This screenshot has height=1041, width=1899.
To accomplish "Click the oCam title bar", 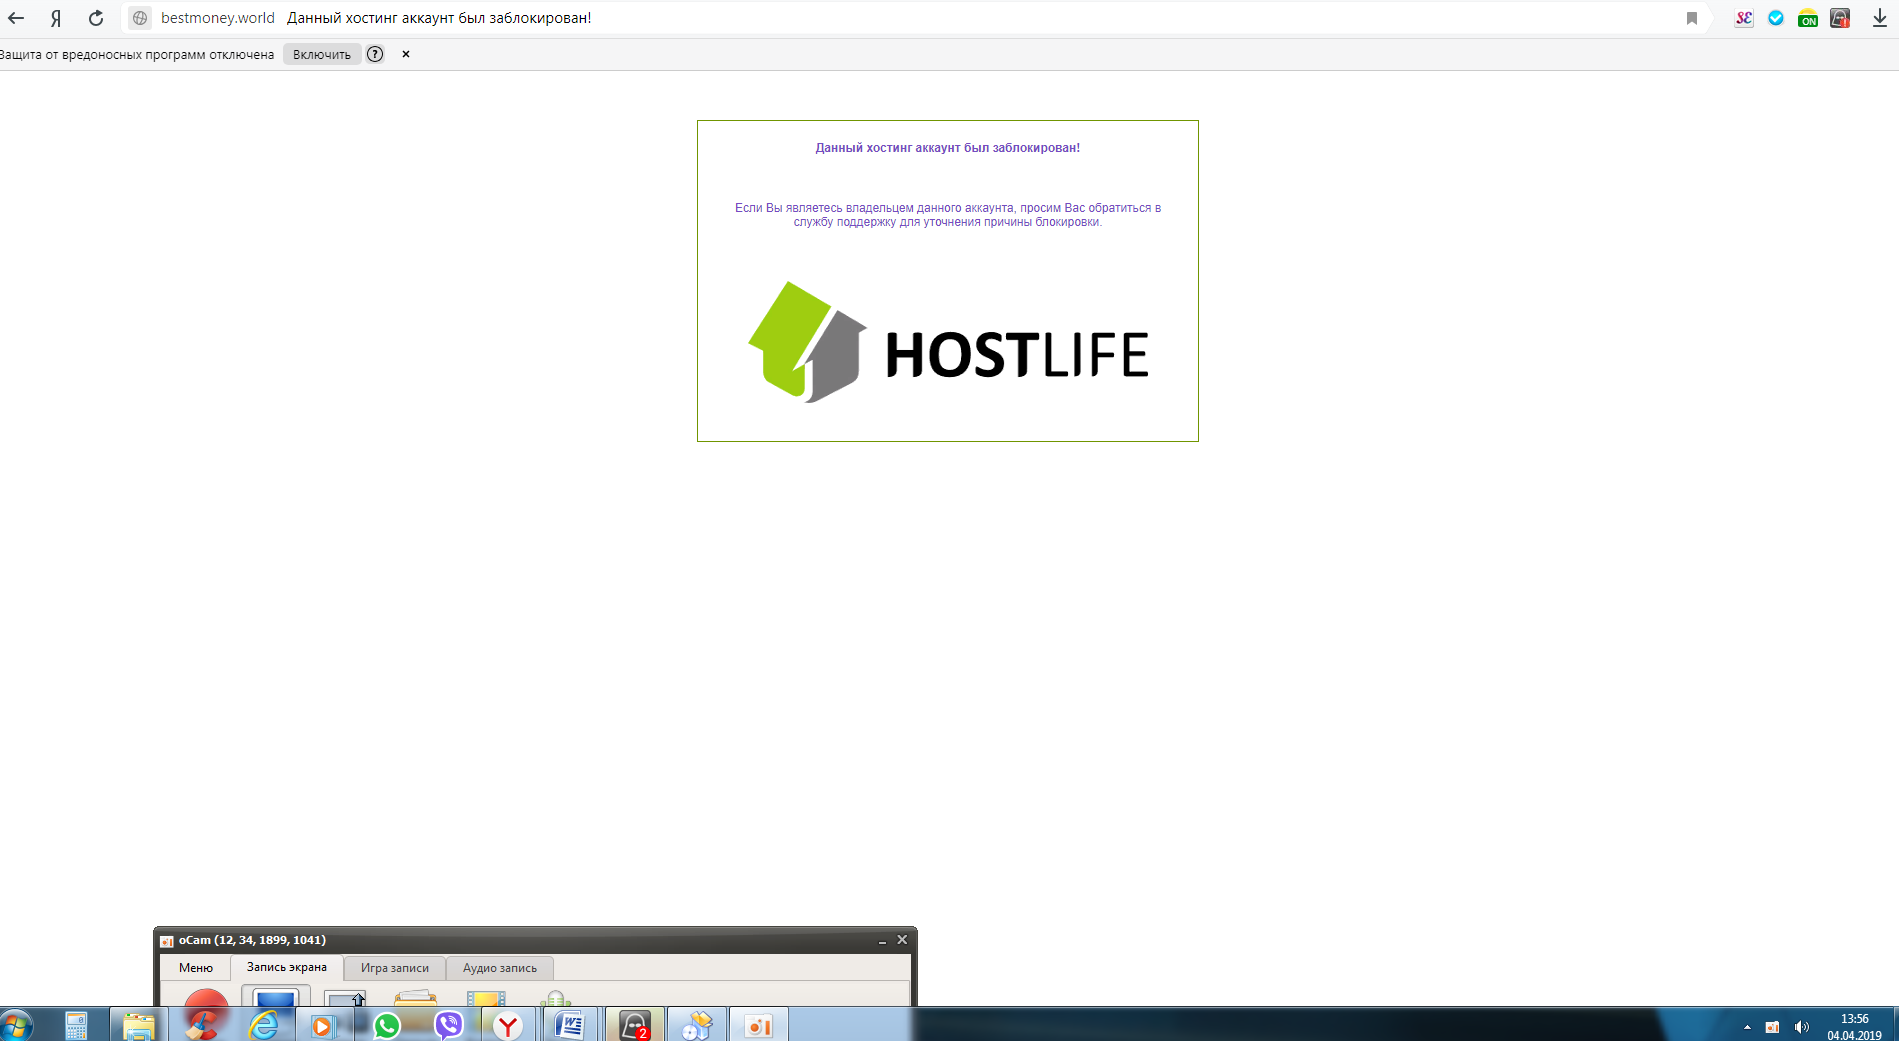I will tap(535, 940).
